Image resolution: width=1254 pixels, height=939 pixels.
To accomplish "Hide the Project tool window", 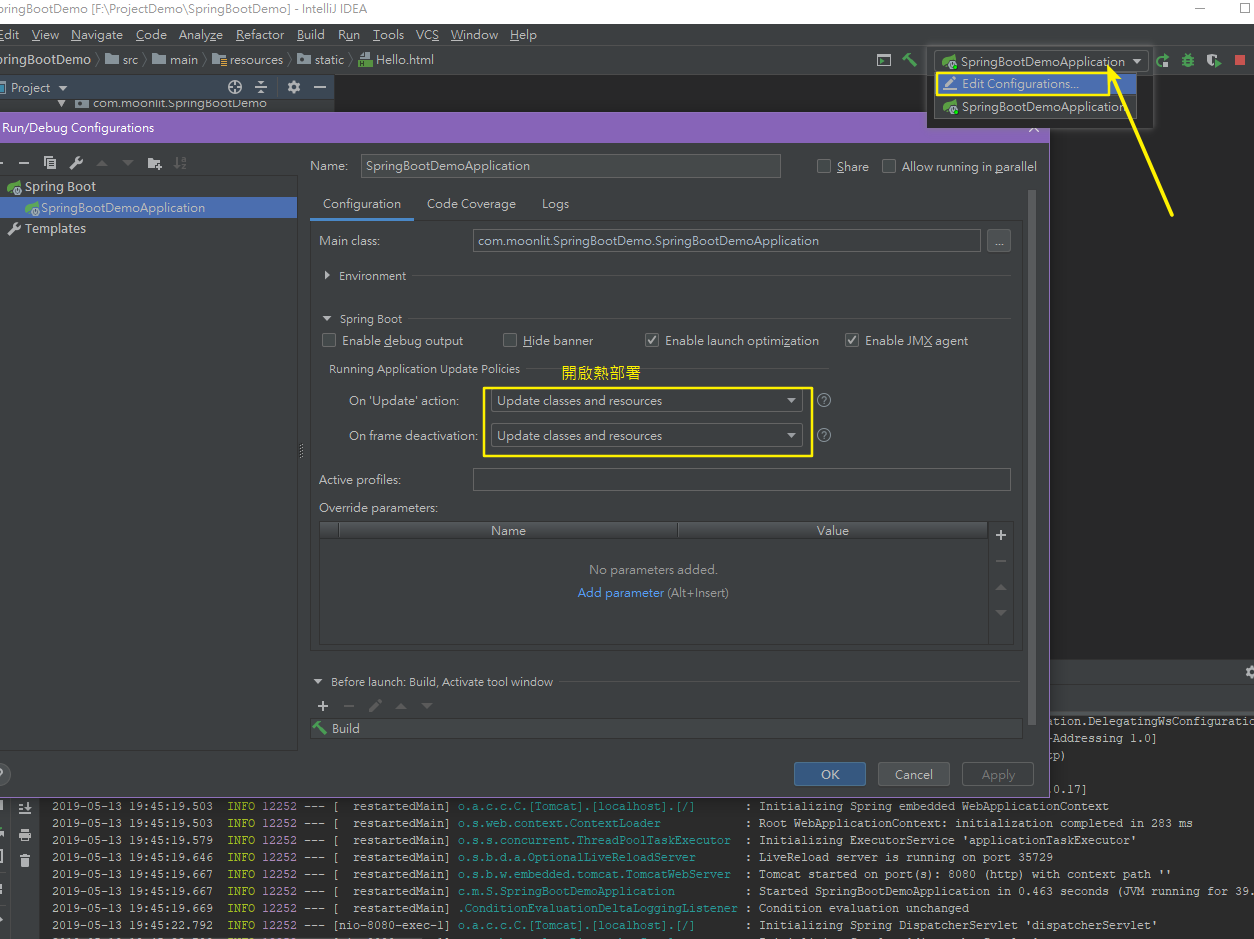I will (320, 88).
